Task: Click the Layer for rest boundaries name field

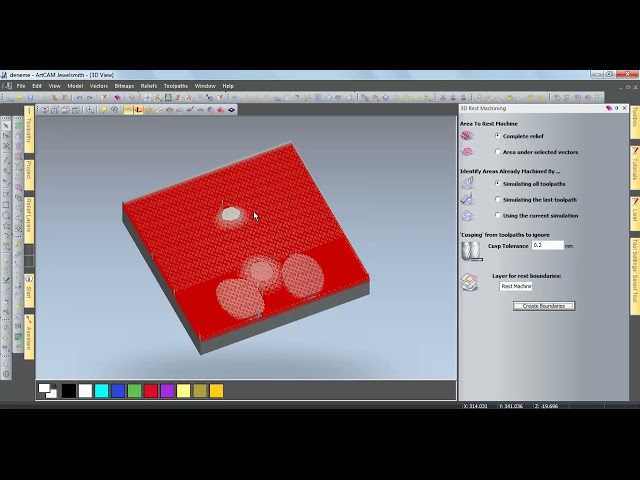Action: [516, 286]
